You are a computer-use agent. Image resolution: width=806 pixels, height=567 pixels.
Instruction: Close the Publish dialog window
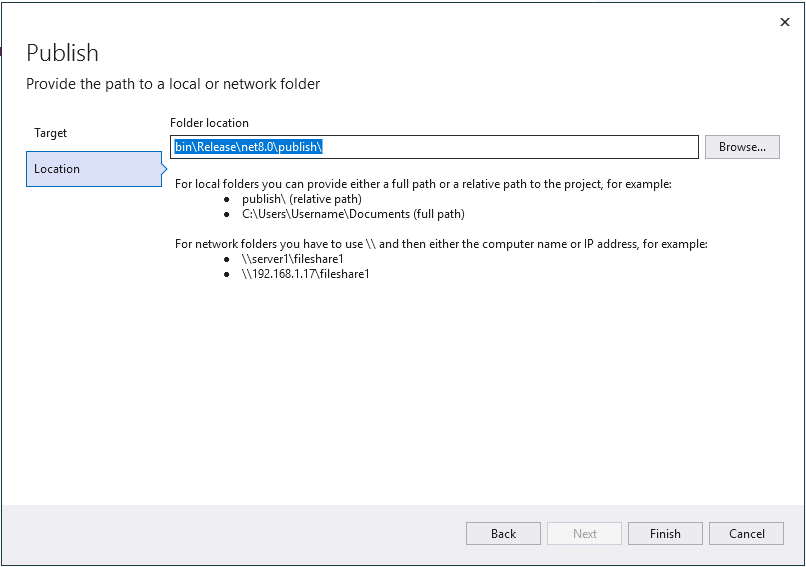[784, 21]
